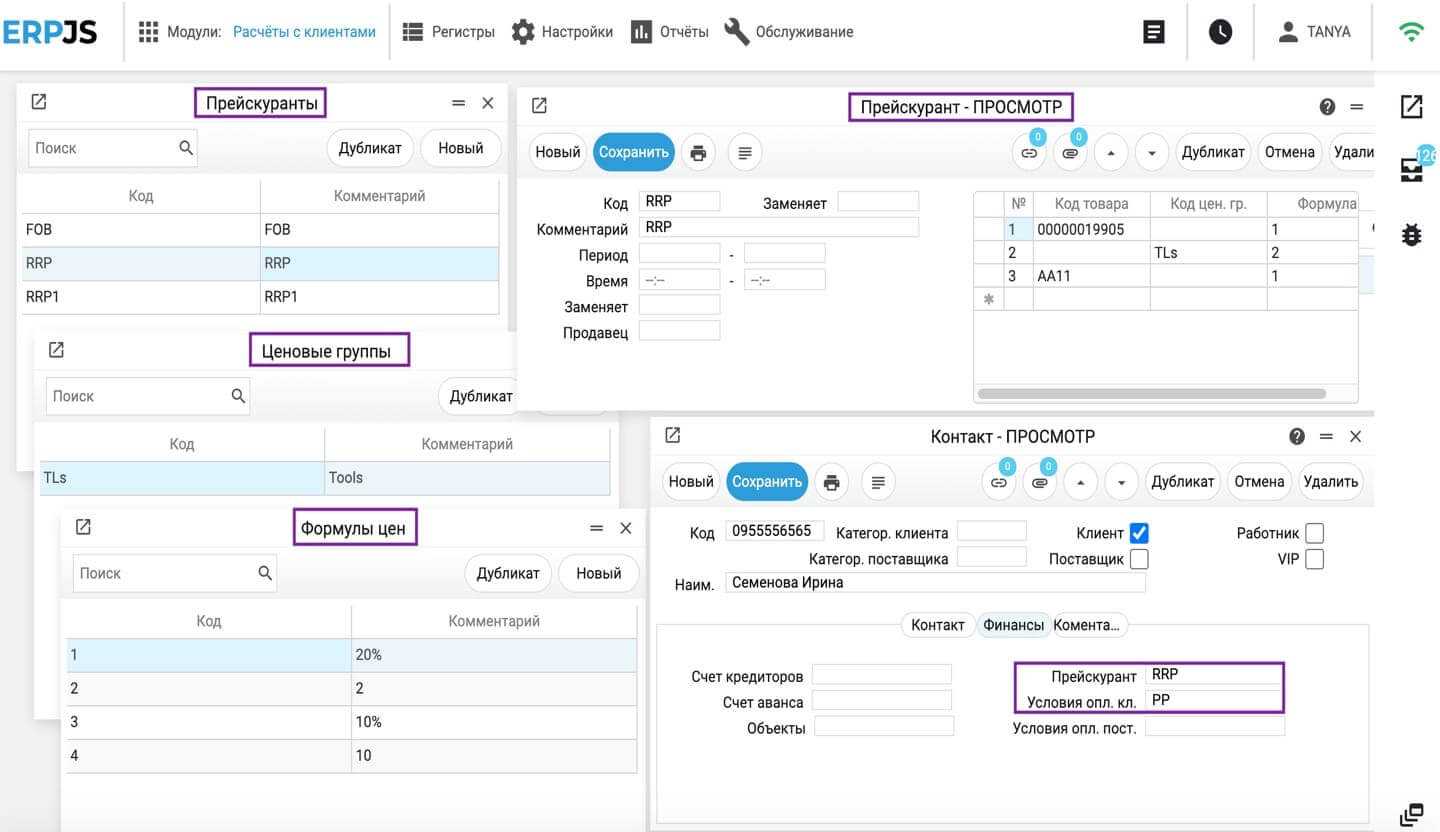Switch to the Финансы tab

click(x=1013, y=625)
